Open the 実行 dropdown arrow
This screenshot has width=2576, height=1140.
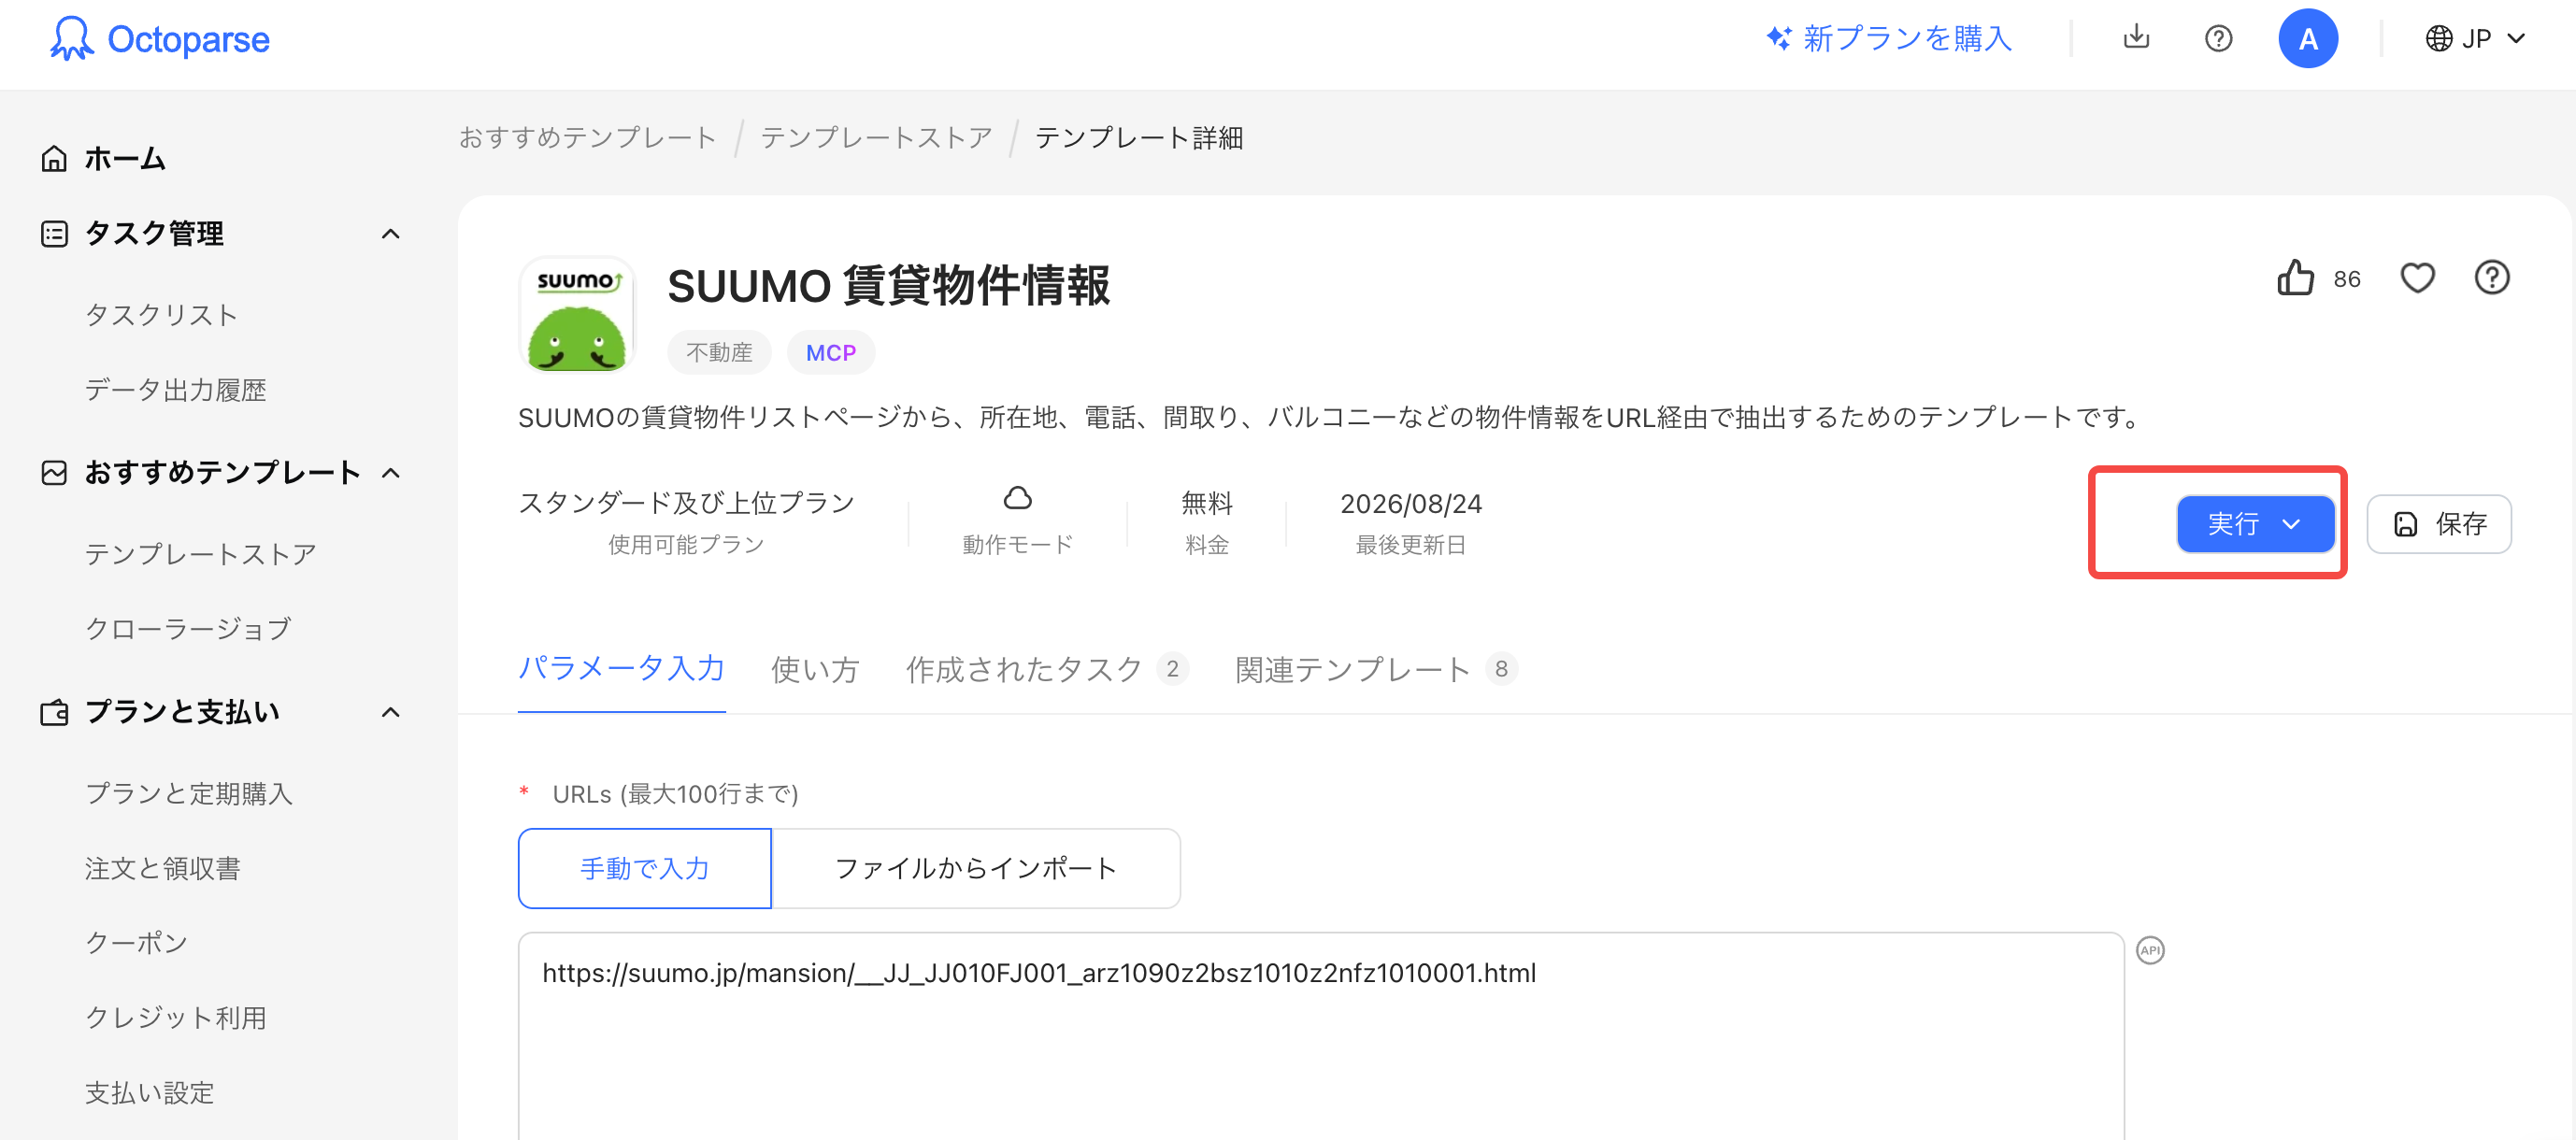[x=2291, y=524]
